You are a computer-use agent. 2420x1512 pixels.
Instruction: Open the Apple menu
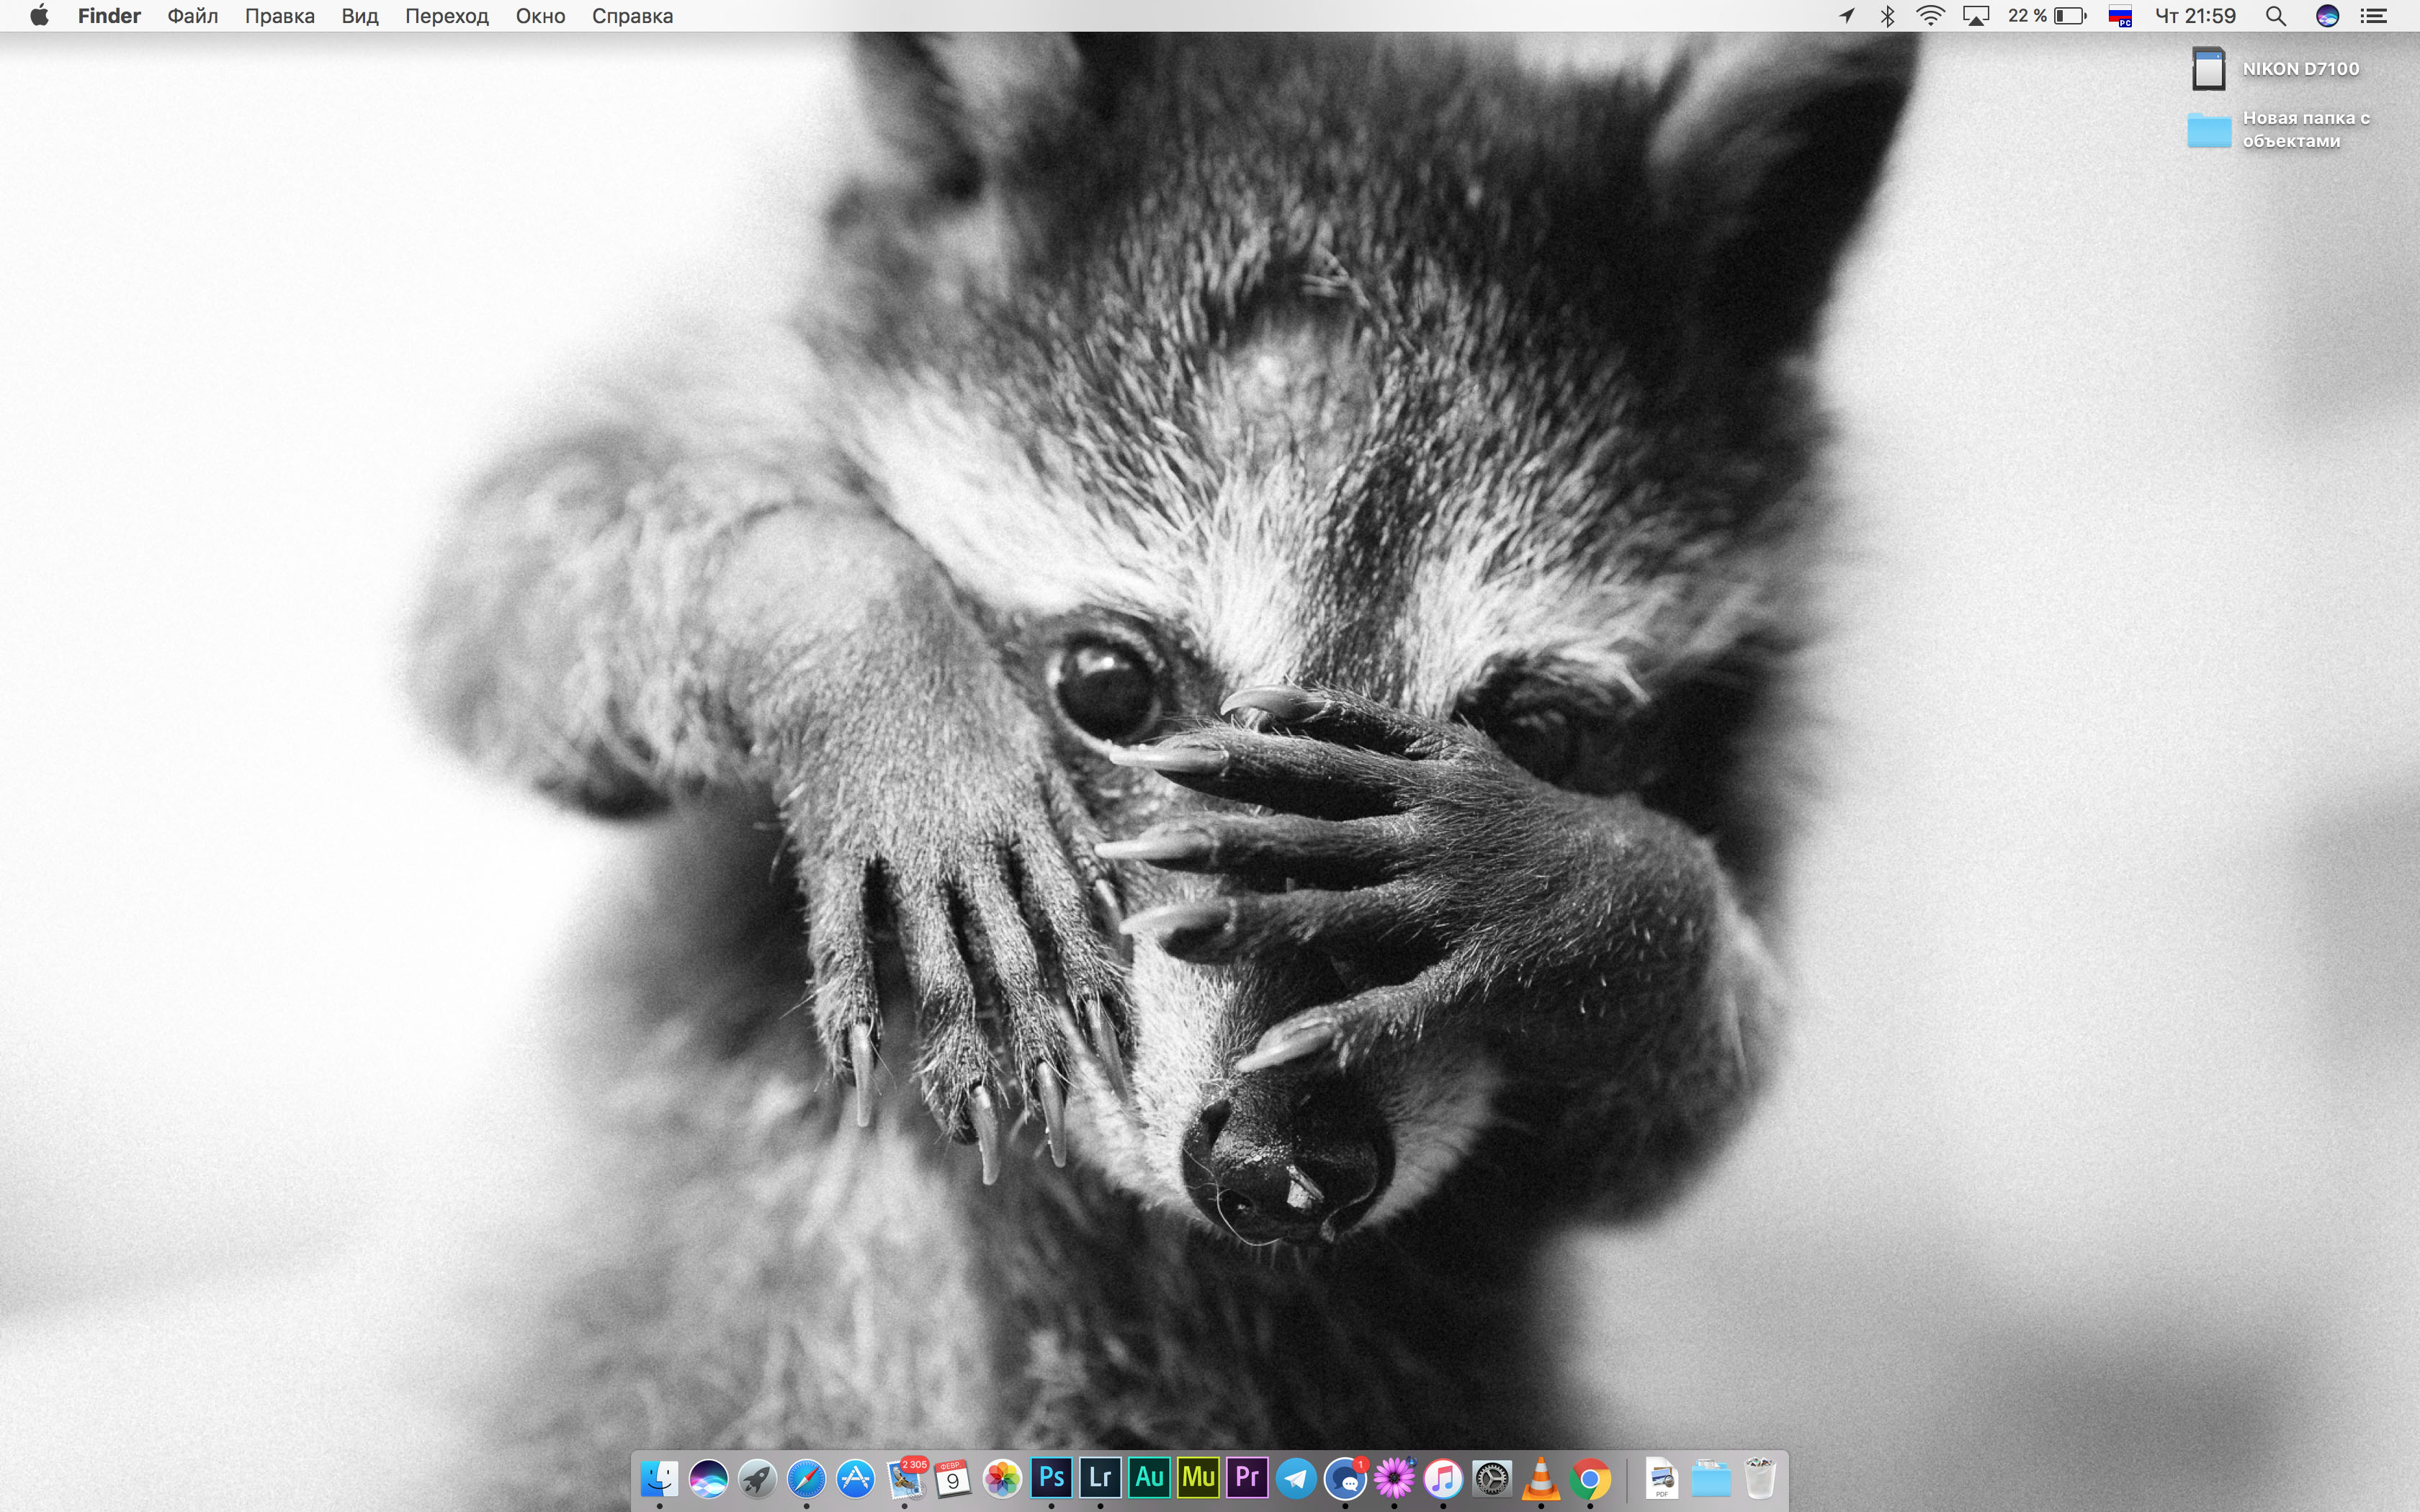[x=39, y=16]
